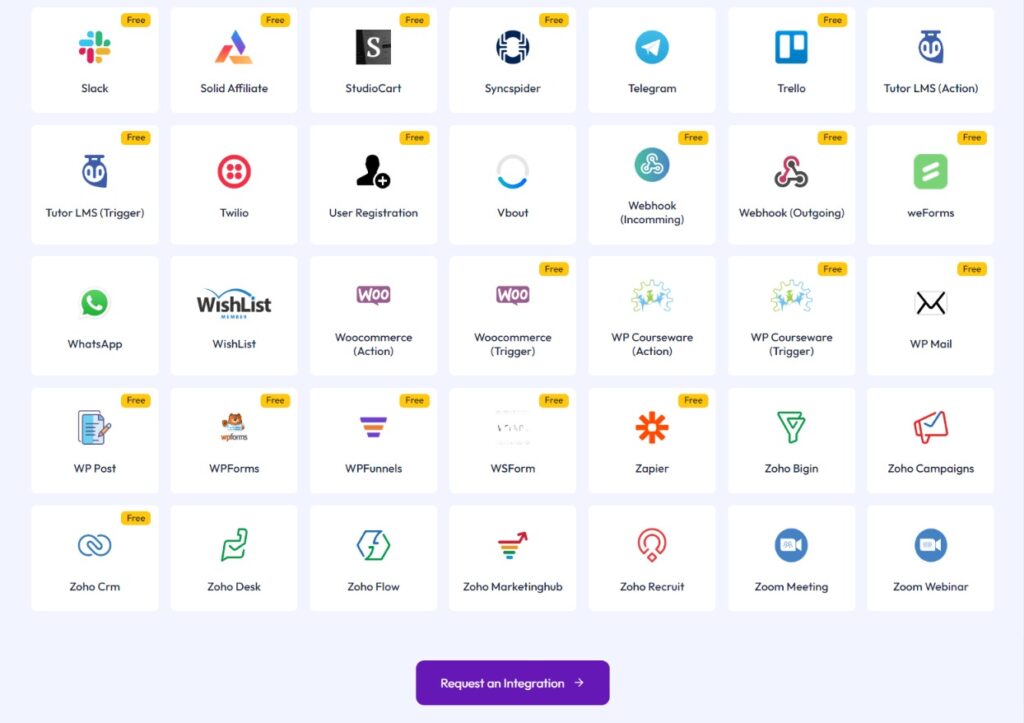
Task: Select the Zoom Meeting camera icon
Action: [791, 545]
